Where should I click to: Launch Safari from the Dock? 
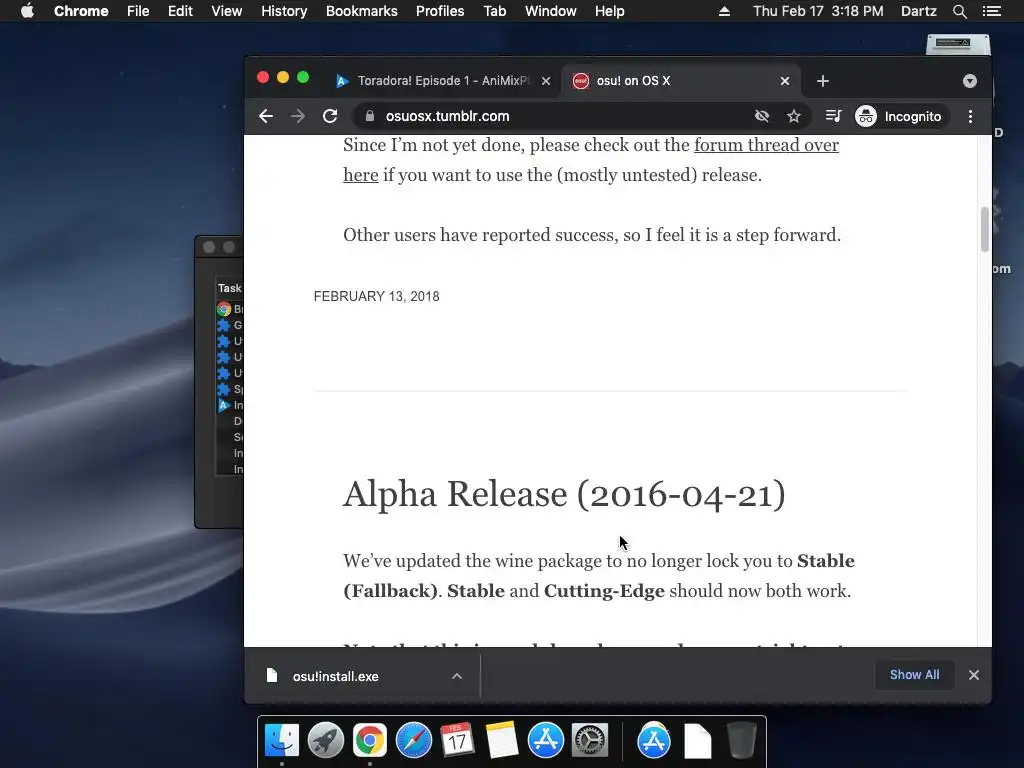tap(413, 741)
